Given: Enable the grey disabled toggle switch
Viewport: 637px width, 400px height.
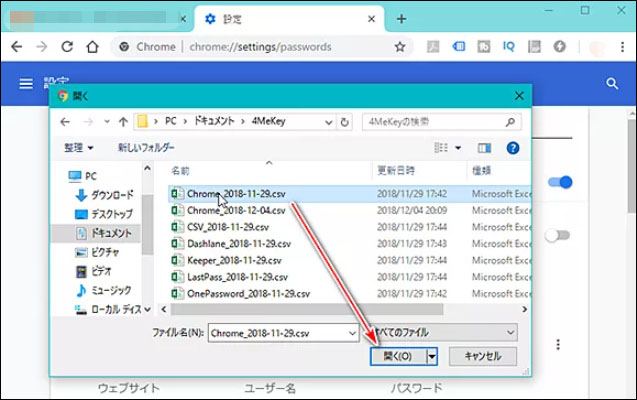Looking at the screenshot, I should tap(557, 236).
